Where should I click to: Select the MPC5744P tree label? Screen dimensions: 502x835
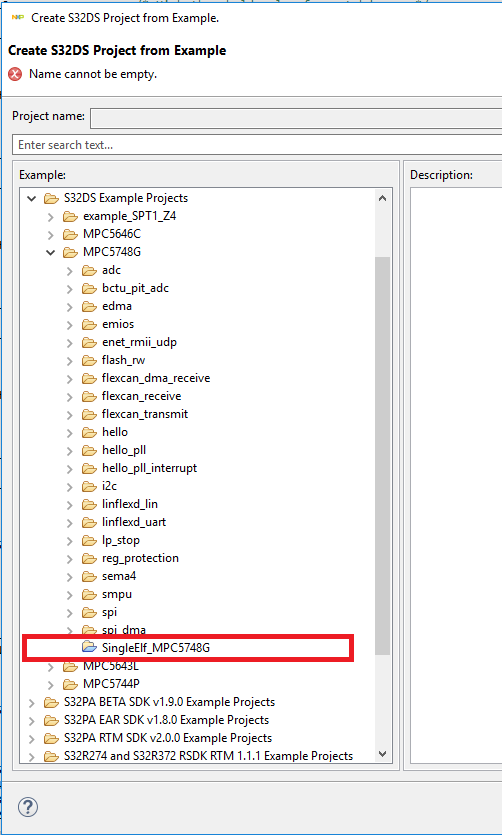coord(111,684)
